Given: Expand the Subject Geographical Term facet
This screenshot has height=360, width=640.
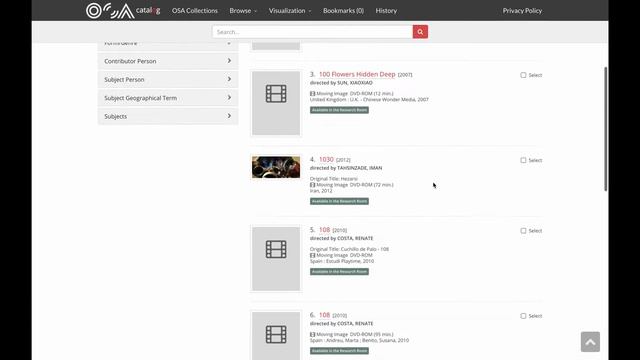Looking at the screenshot, I should pyautogui.click(x=168, y=98).
